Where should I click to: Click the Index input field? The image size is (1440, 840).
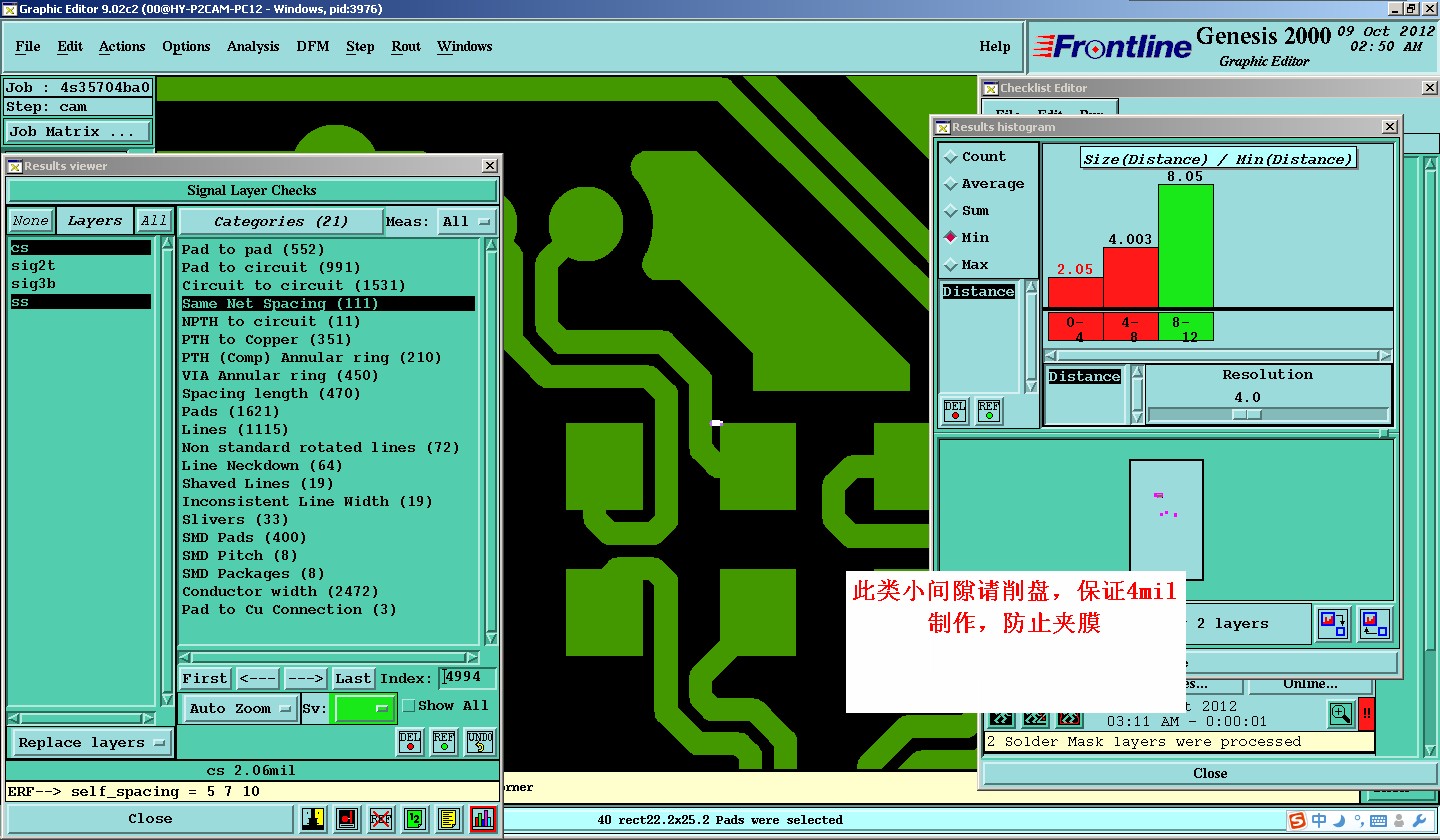467,678
